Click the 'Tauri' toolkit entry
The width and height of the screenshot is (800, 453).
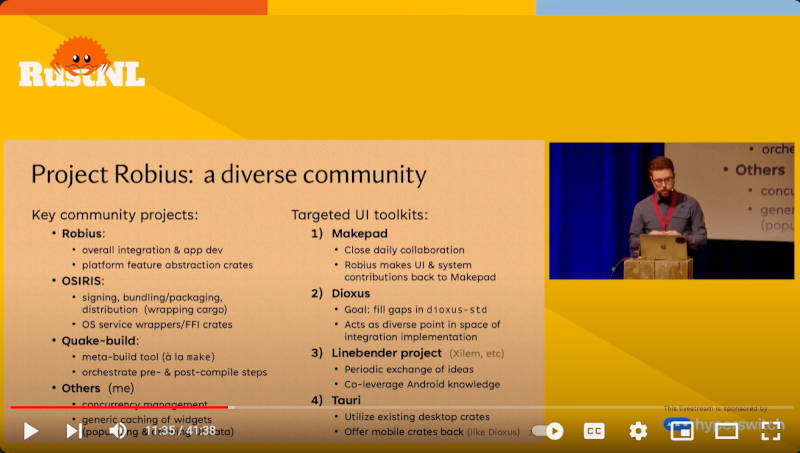click(x=346, y=400)
